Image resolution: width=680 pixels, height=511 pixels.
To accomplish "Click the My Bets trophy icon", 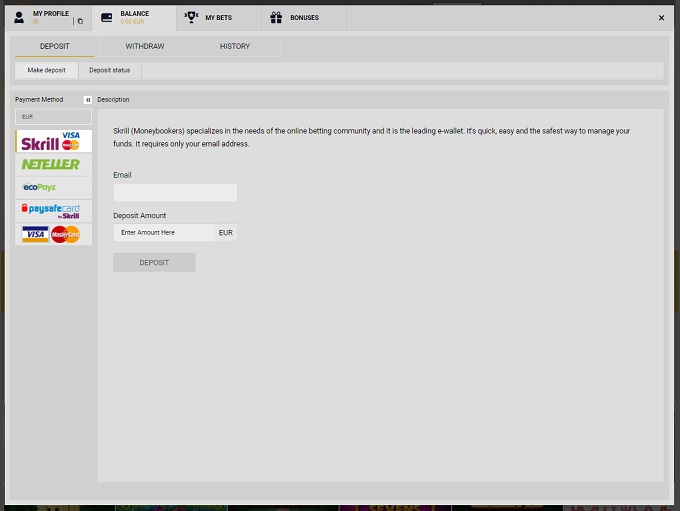I will [x=191, y=17].
